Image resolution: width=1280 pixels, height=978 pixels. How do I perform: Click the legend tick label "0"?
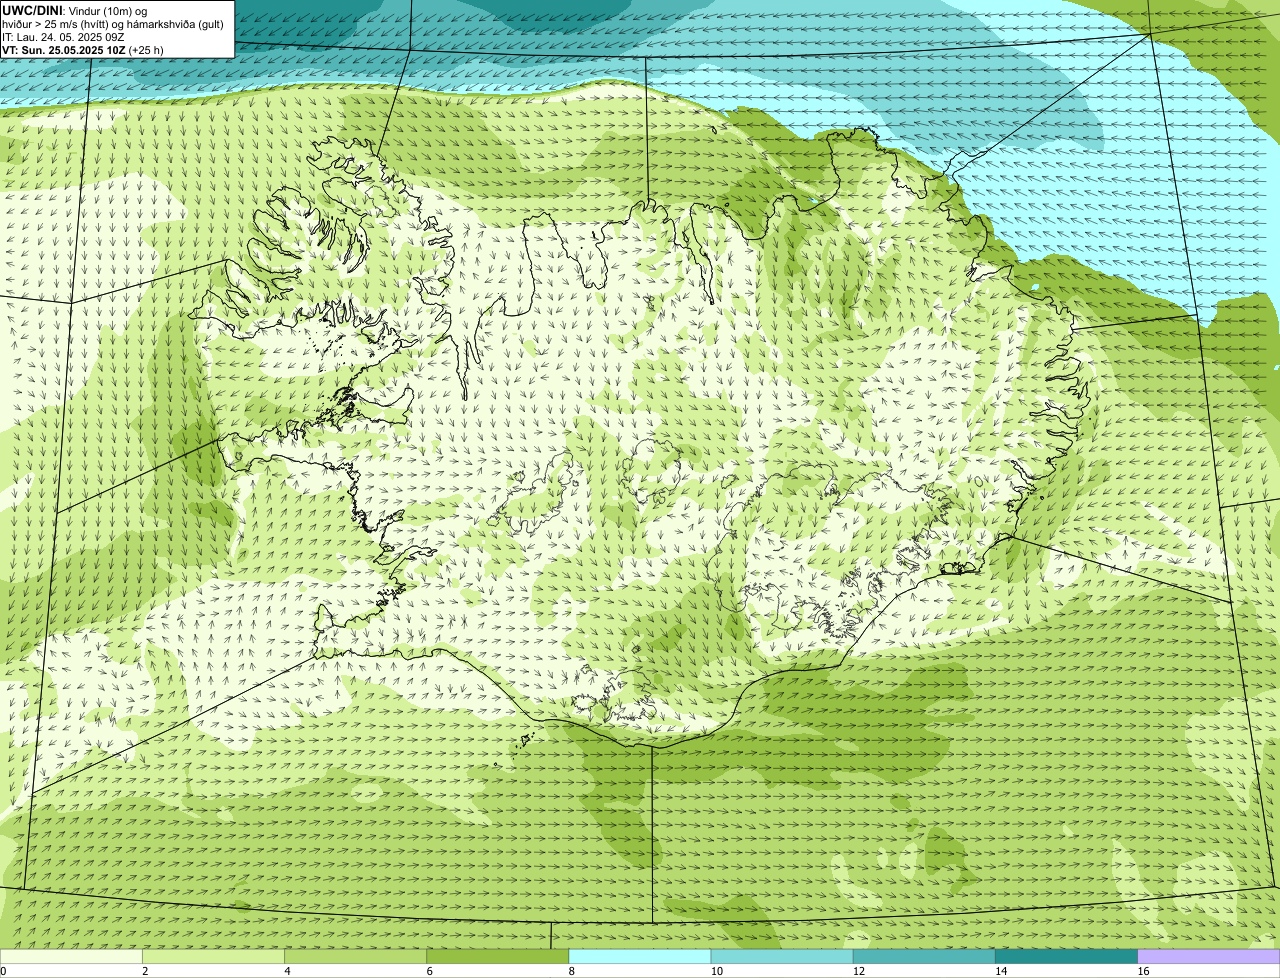[3, 971]
